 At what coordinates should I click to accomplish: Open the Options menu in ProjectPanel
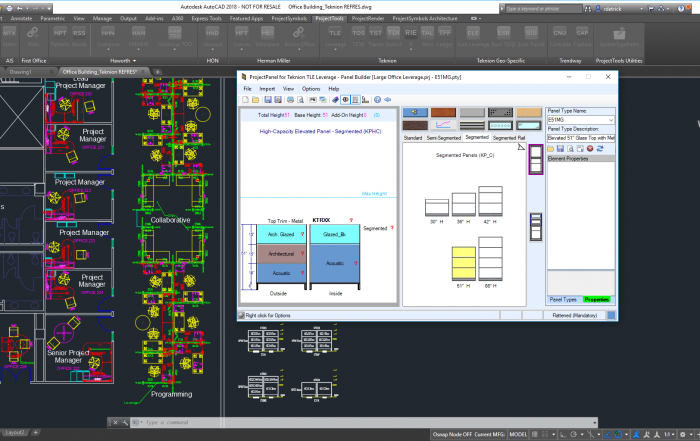311,89
